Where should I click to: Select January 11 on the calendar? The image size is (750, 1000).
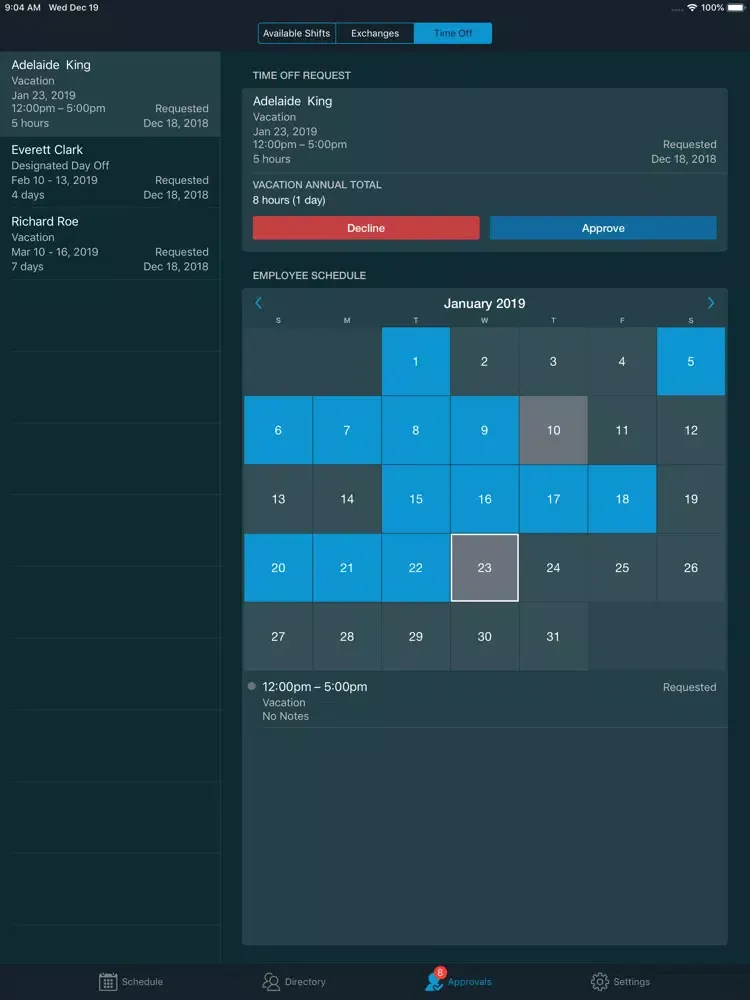(x=622, y=430)
